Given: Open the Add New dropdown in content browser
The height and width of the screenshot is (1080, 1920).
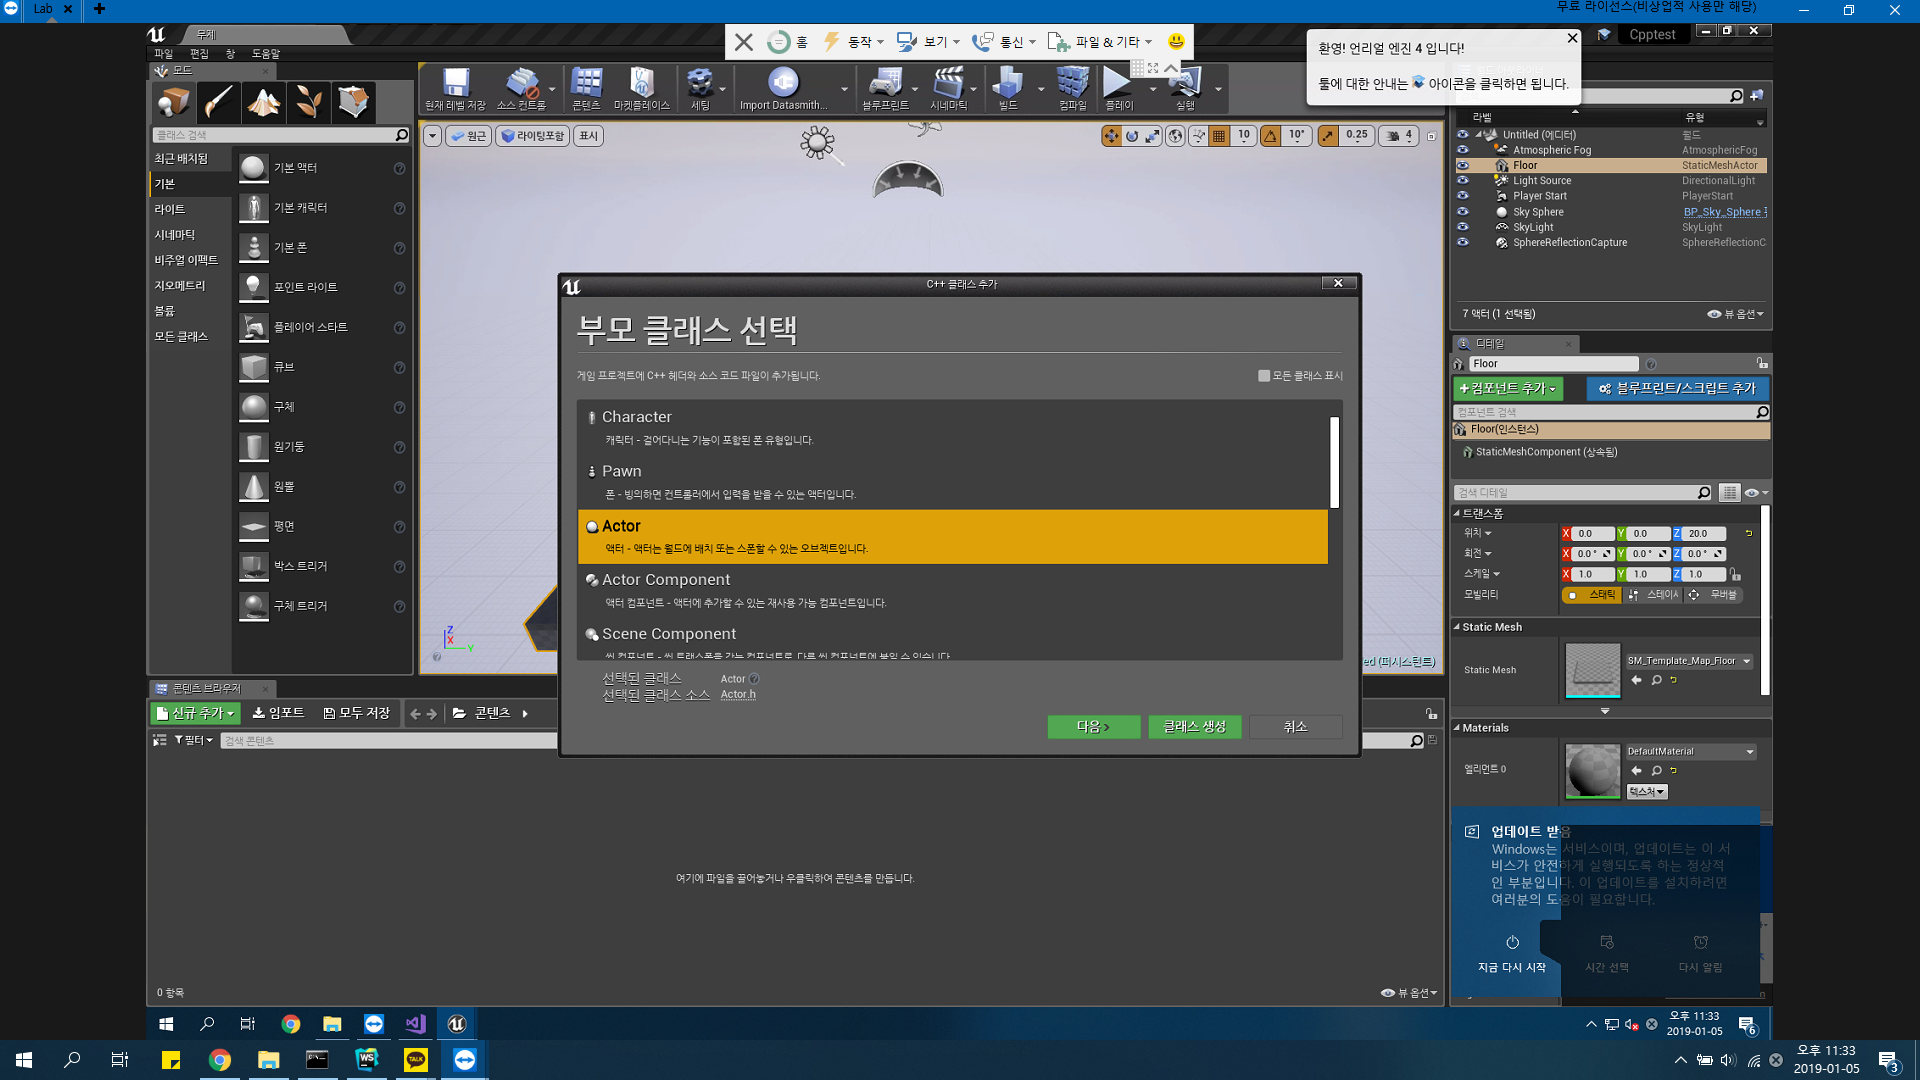Looking at the screenshot, I should tap(196, 713).
